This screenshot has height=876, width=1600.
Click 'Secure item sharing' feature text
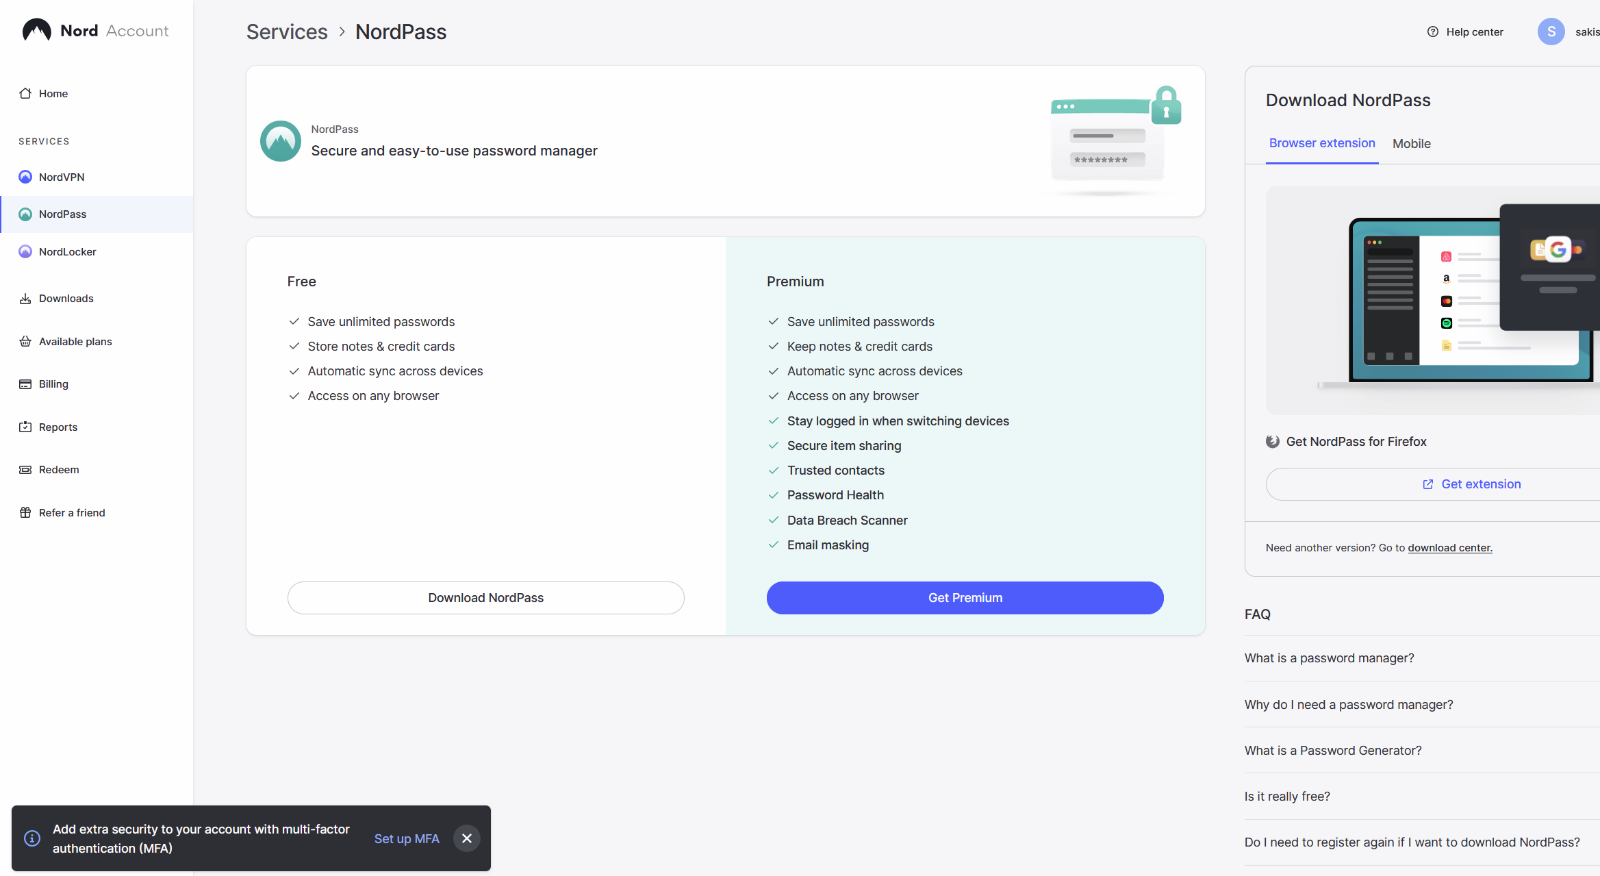point(844,446)
